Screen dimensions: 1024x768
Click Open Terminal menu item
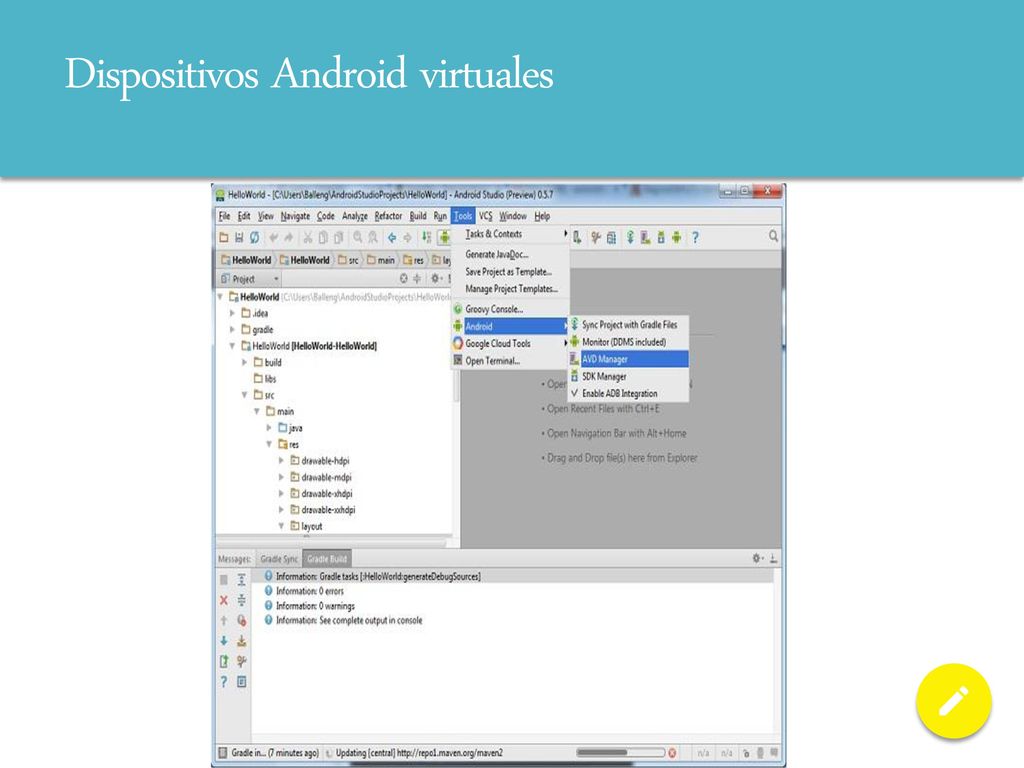[511, 361]
